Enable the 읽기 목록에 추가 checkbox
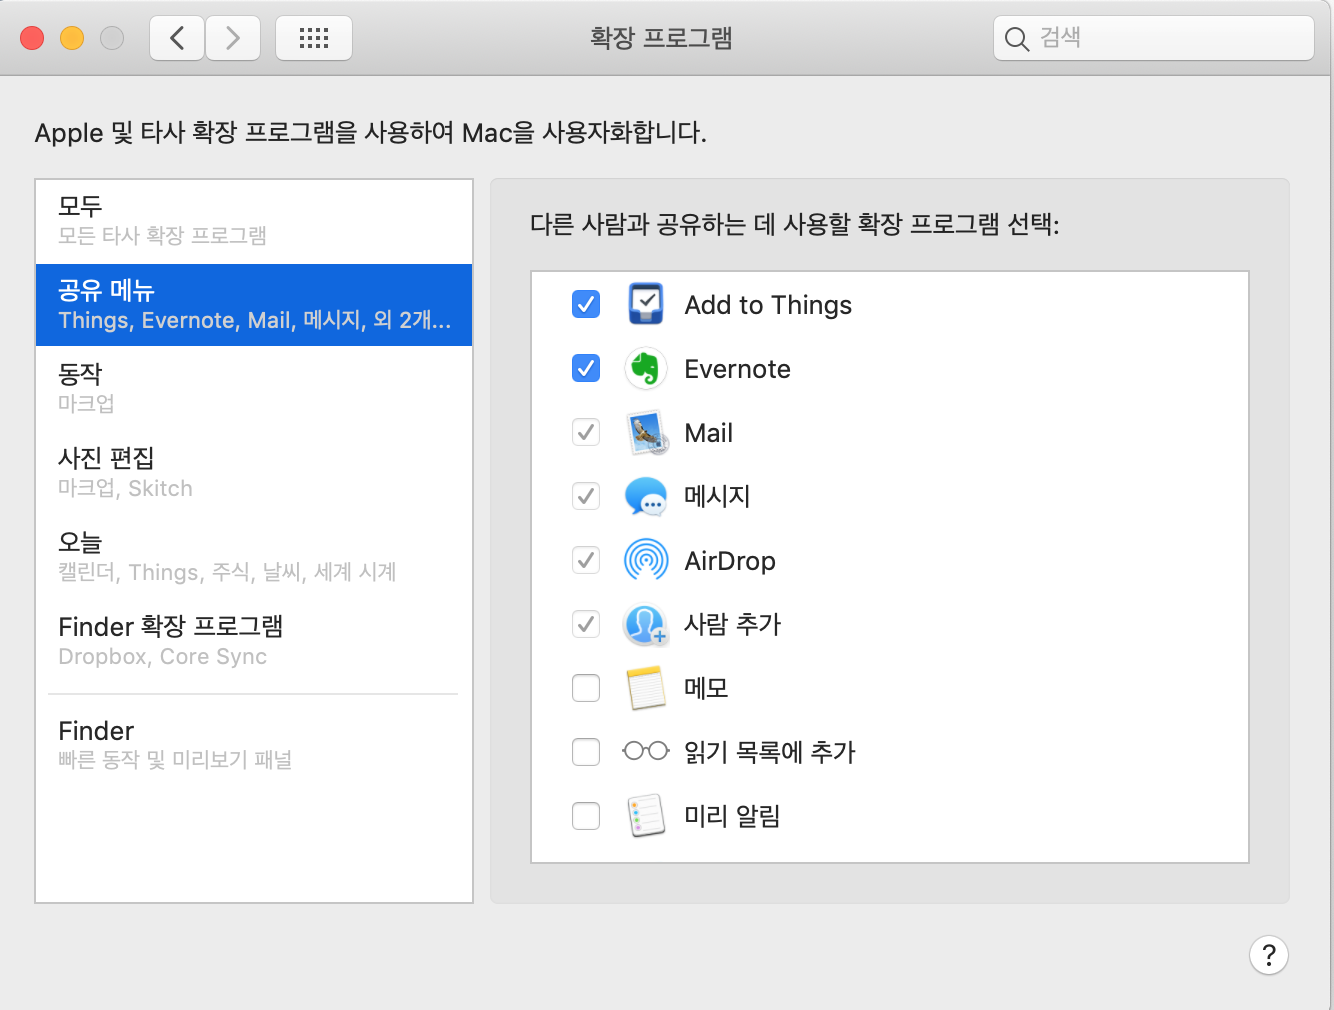1334x1010 pixels. point(586,752)
